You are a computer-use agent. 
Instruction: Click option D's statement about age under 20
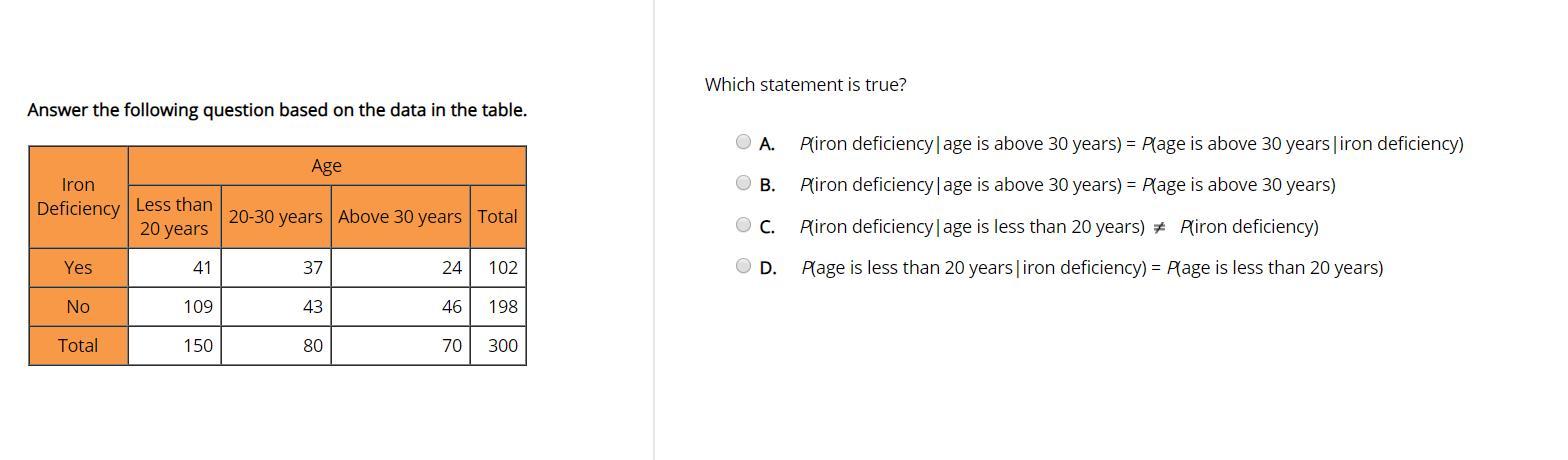[x=1091, y=268]
